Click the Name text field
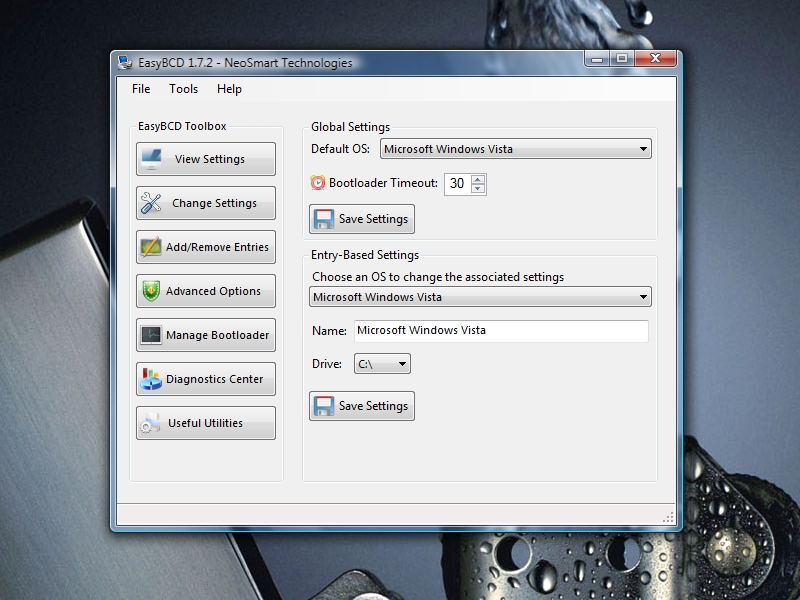800x600 pixels. coord(501,331)
